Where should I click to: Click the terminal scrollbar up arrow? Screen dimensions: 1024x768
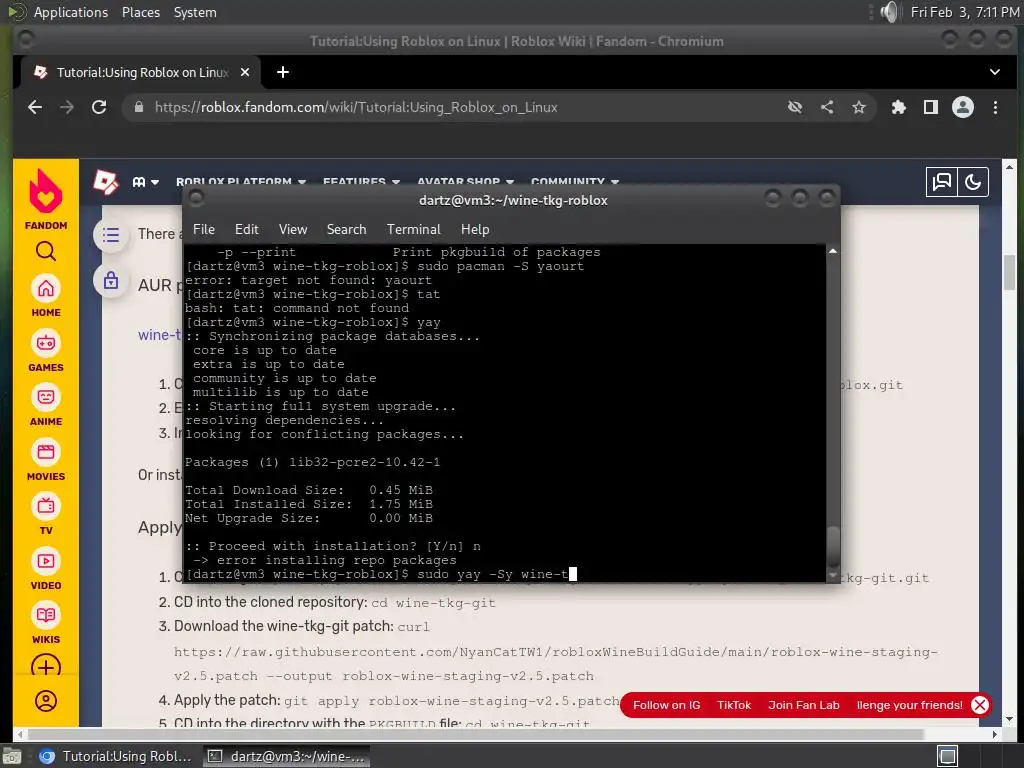click(833, 251)
